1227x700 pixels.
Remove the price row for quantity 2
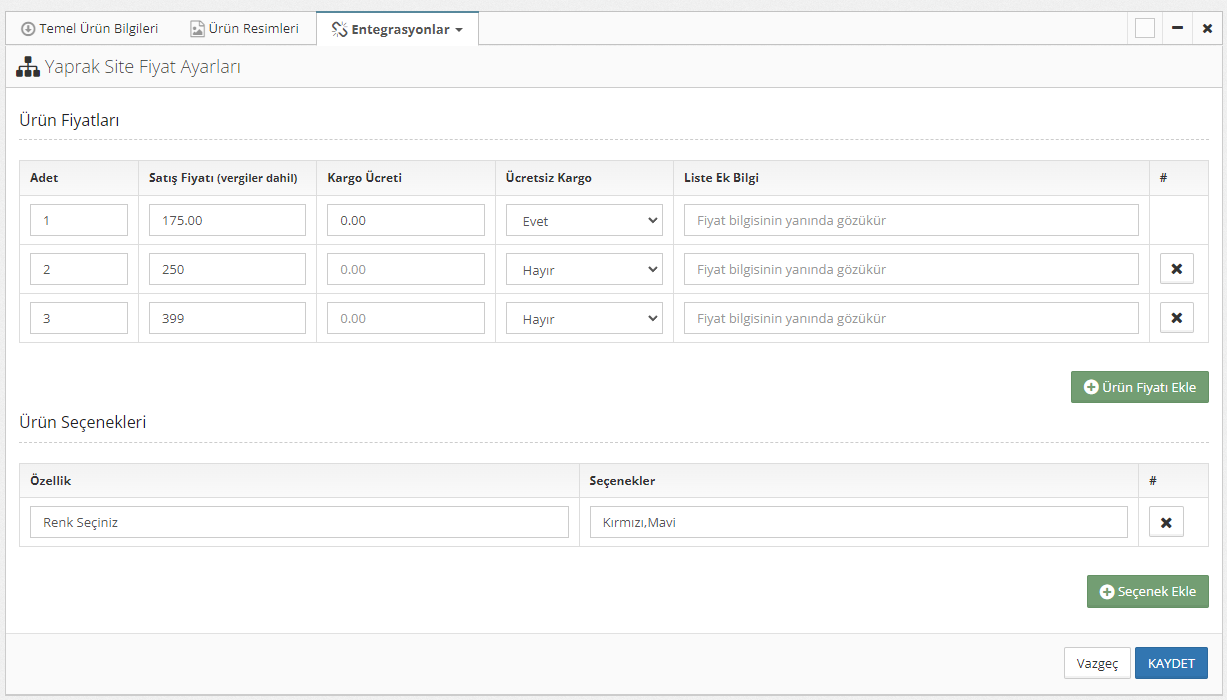click(x=1176, y=269)
